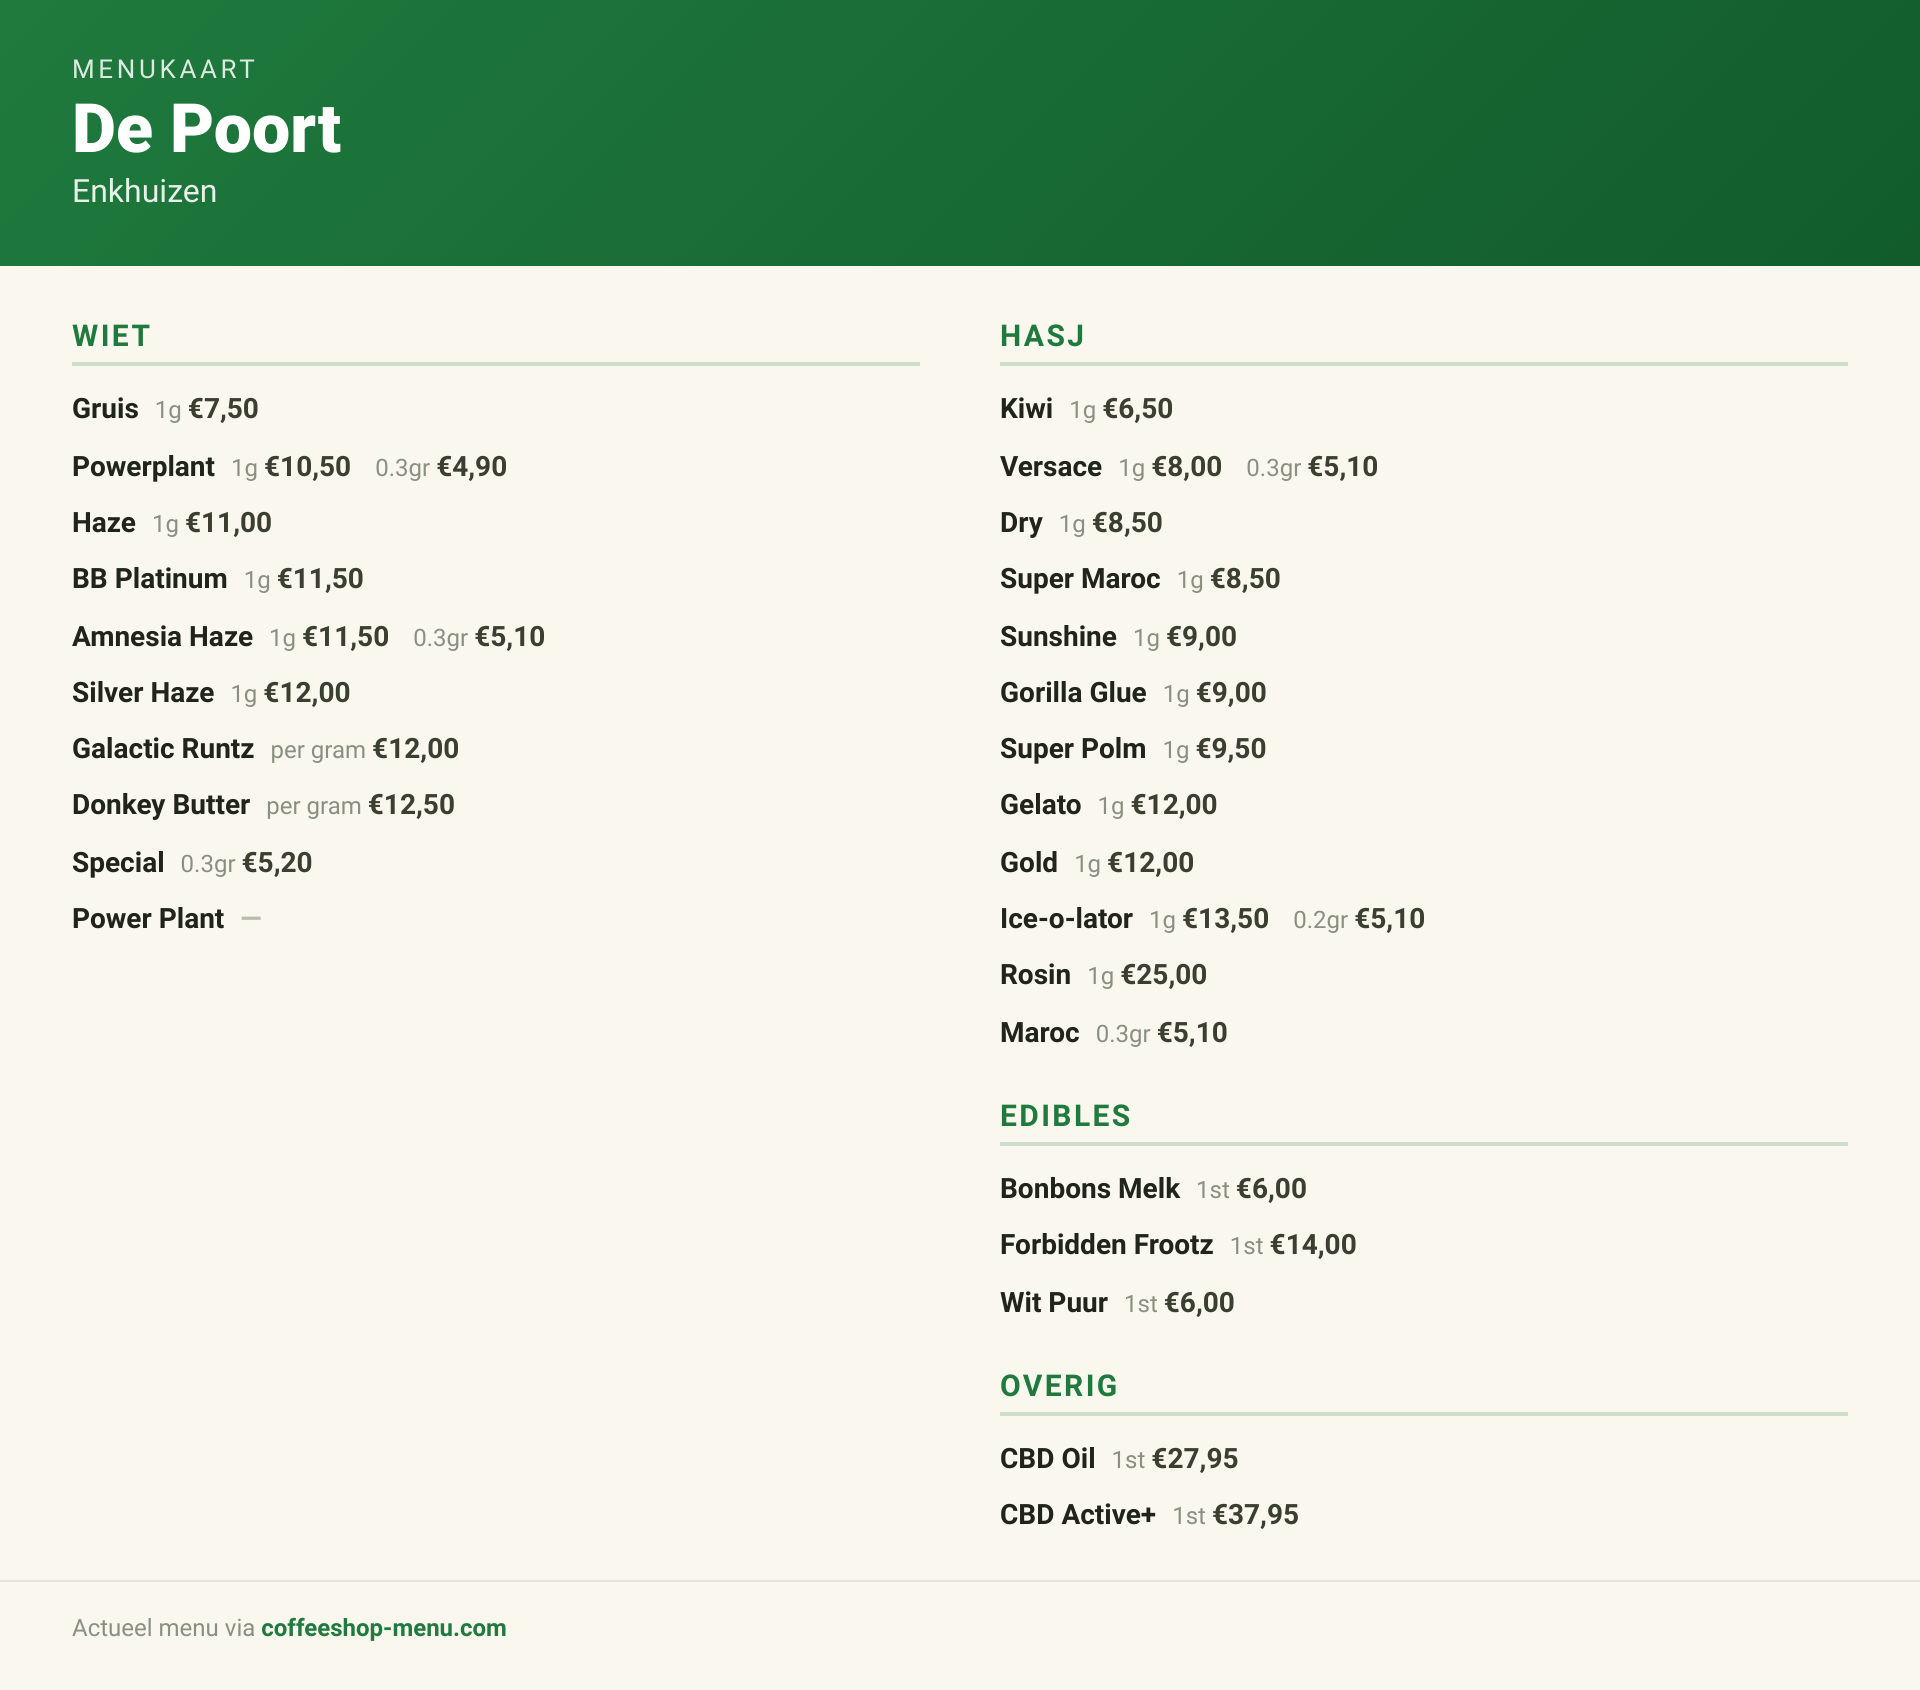Screen dimensions: 1920x1690
Task: Click the Dry item name
Action: pos(1021,523)
